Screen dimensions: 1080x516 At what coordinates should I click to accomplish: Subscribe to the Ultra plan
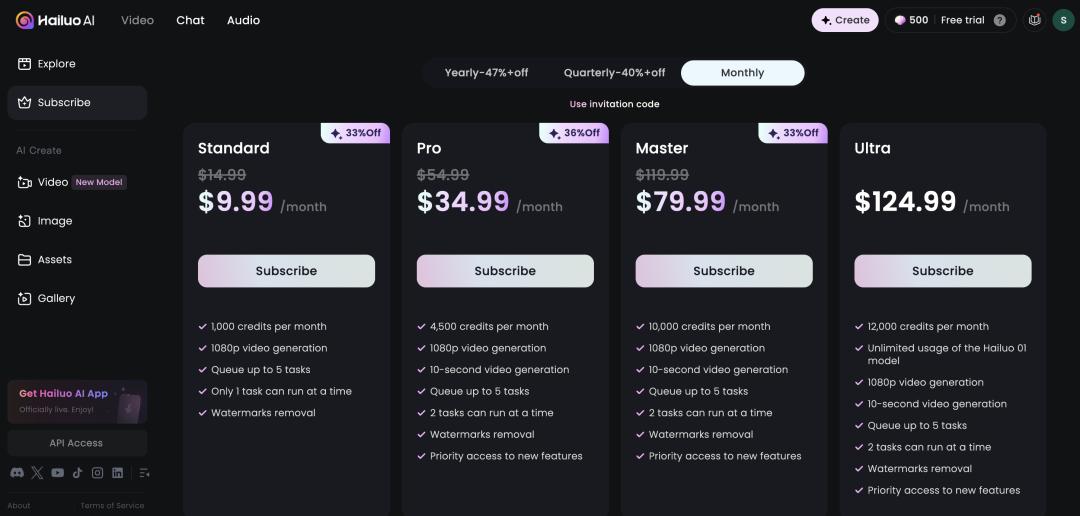click(x=942, y=271)
